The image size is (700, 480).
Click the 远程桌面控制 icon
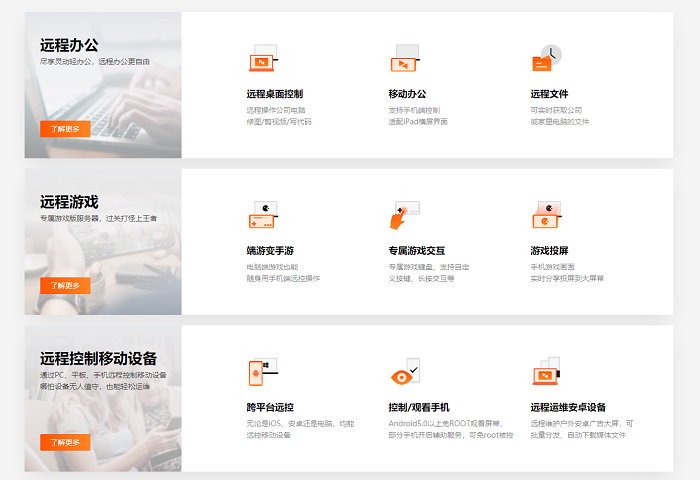point(262,59)
